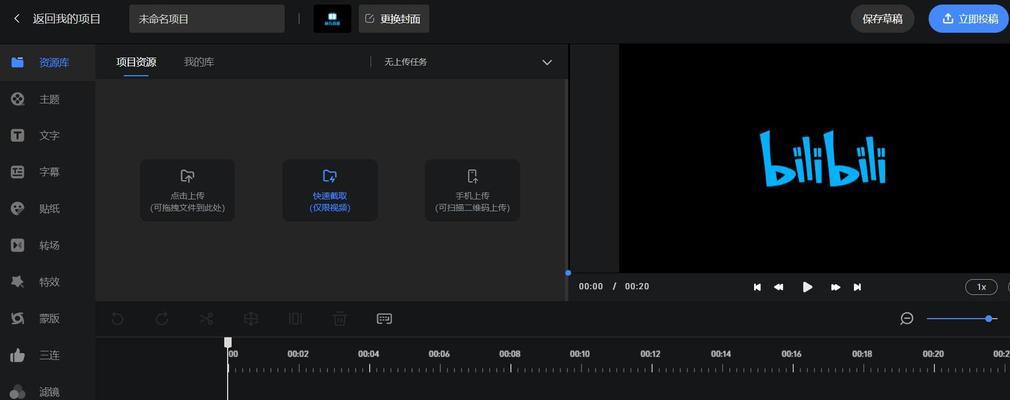The width and height of the screenshot is (1010, 400).
Task: Click the rewind button
Action: 778,287
